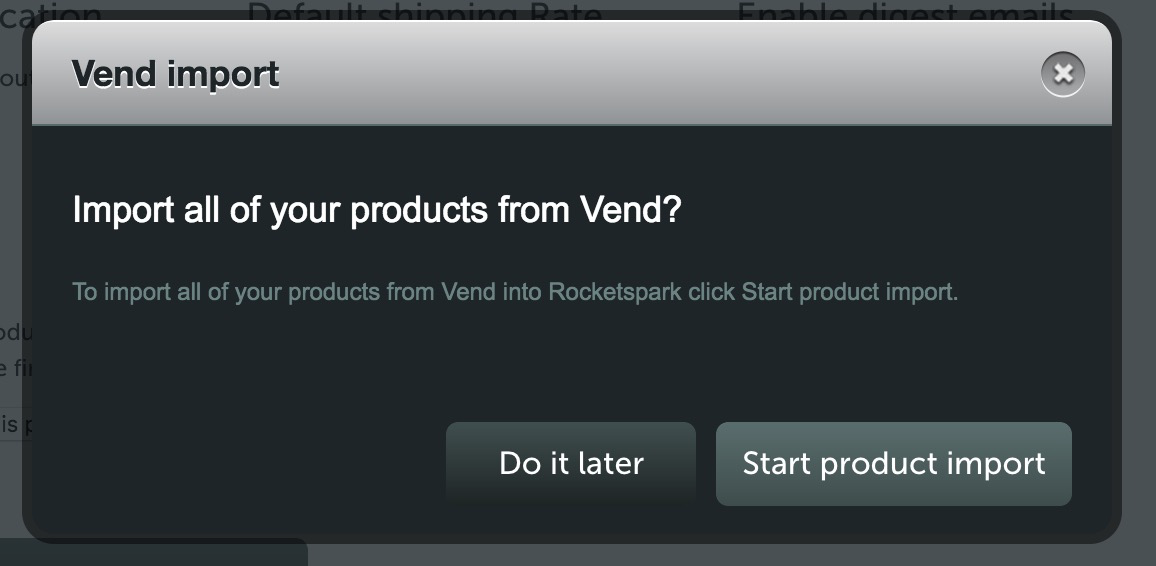The height and width of the screenshot is (566, 1156).
Task: Close the Vend import dialog
Action: point(1062,74)
